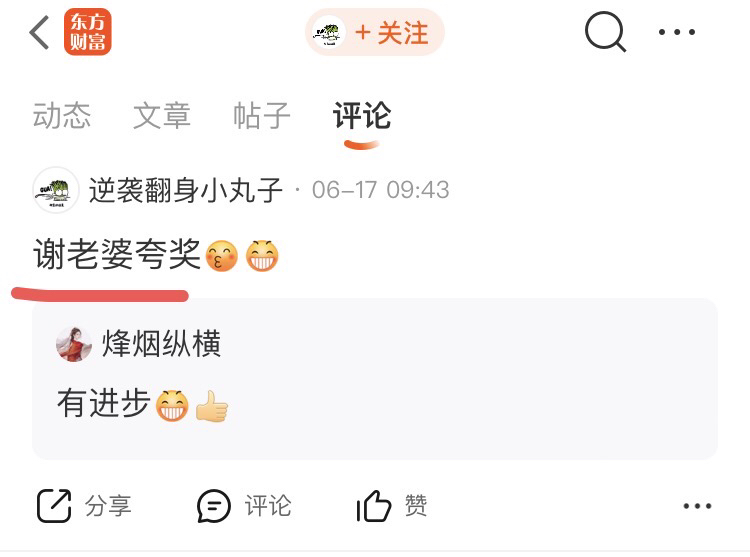Open the username 逆袭翻身小丸子 link
This screenshot has width=750, height=557.
point(186,190)
